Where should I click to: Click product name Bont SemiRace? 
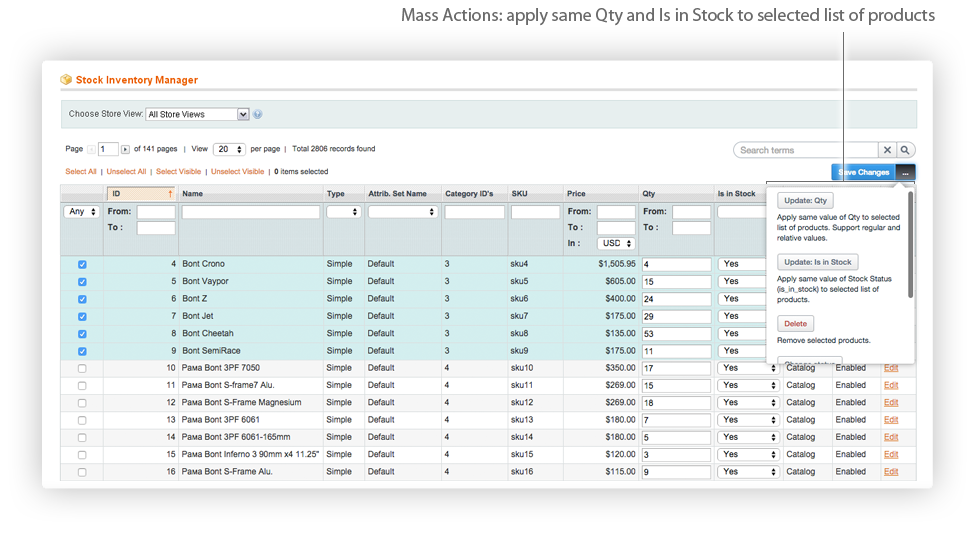pos(211,350)
